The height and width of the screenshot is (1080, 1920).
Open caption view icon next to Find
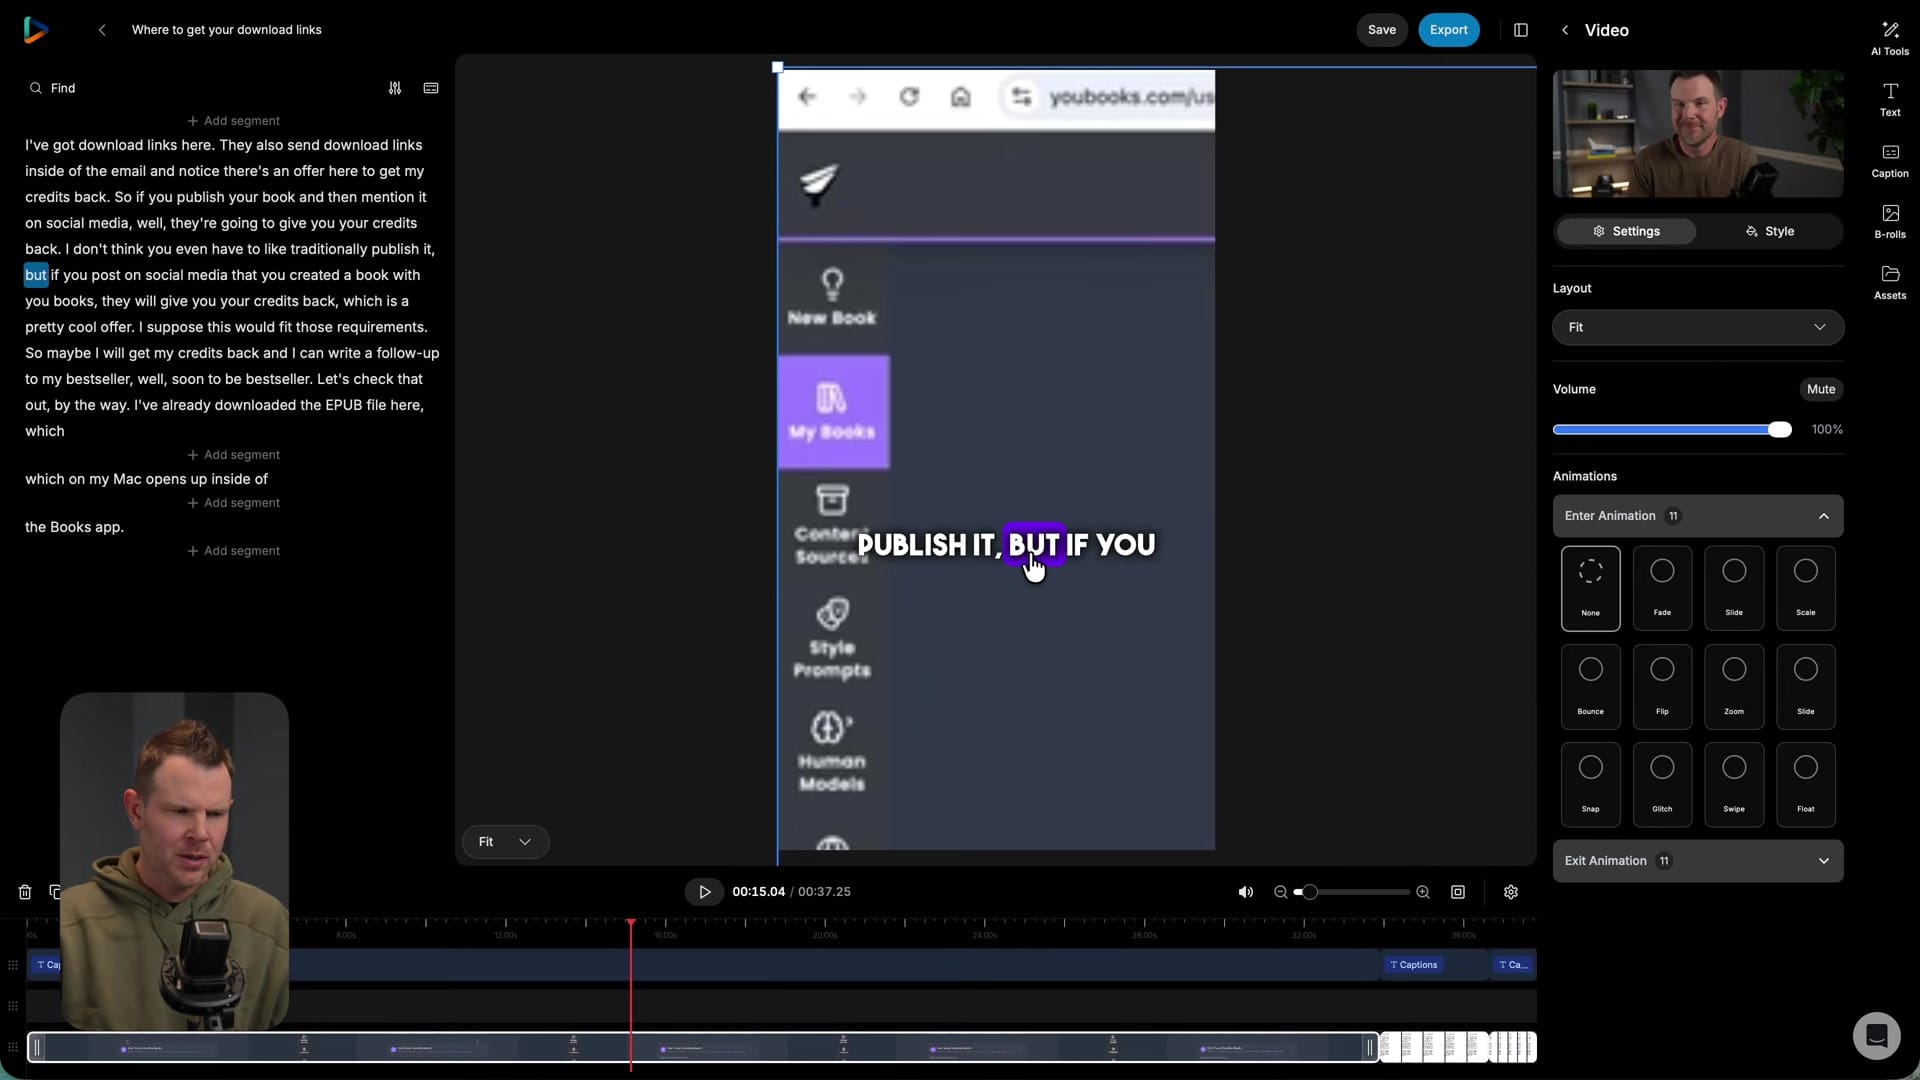coord(431,88)
